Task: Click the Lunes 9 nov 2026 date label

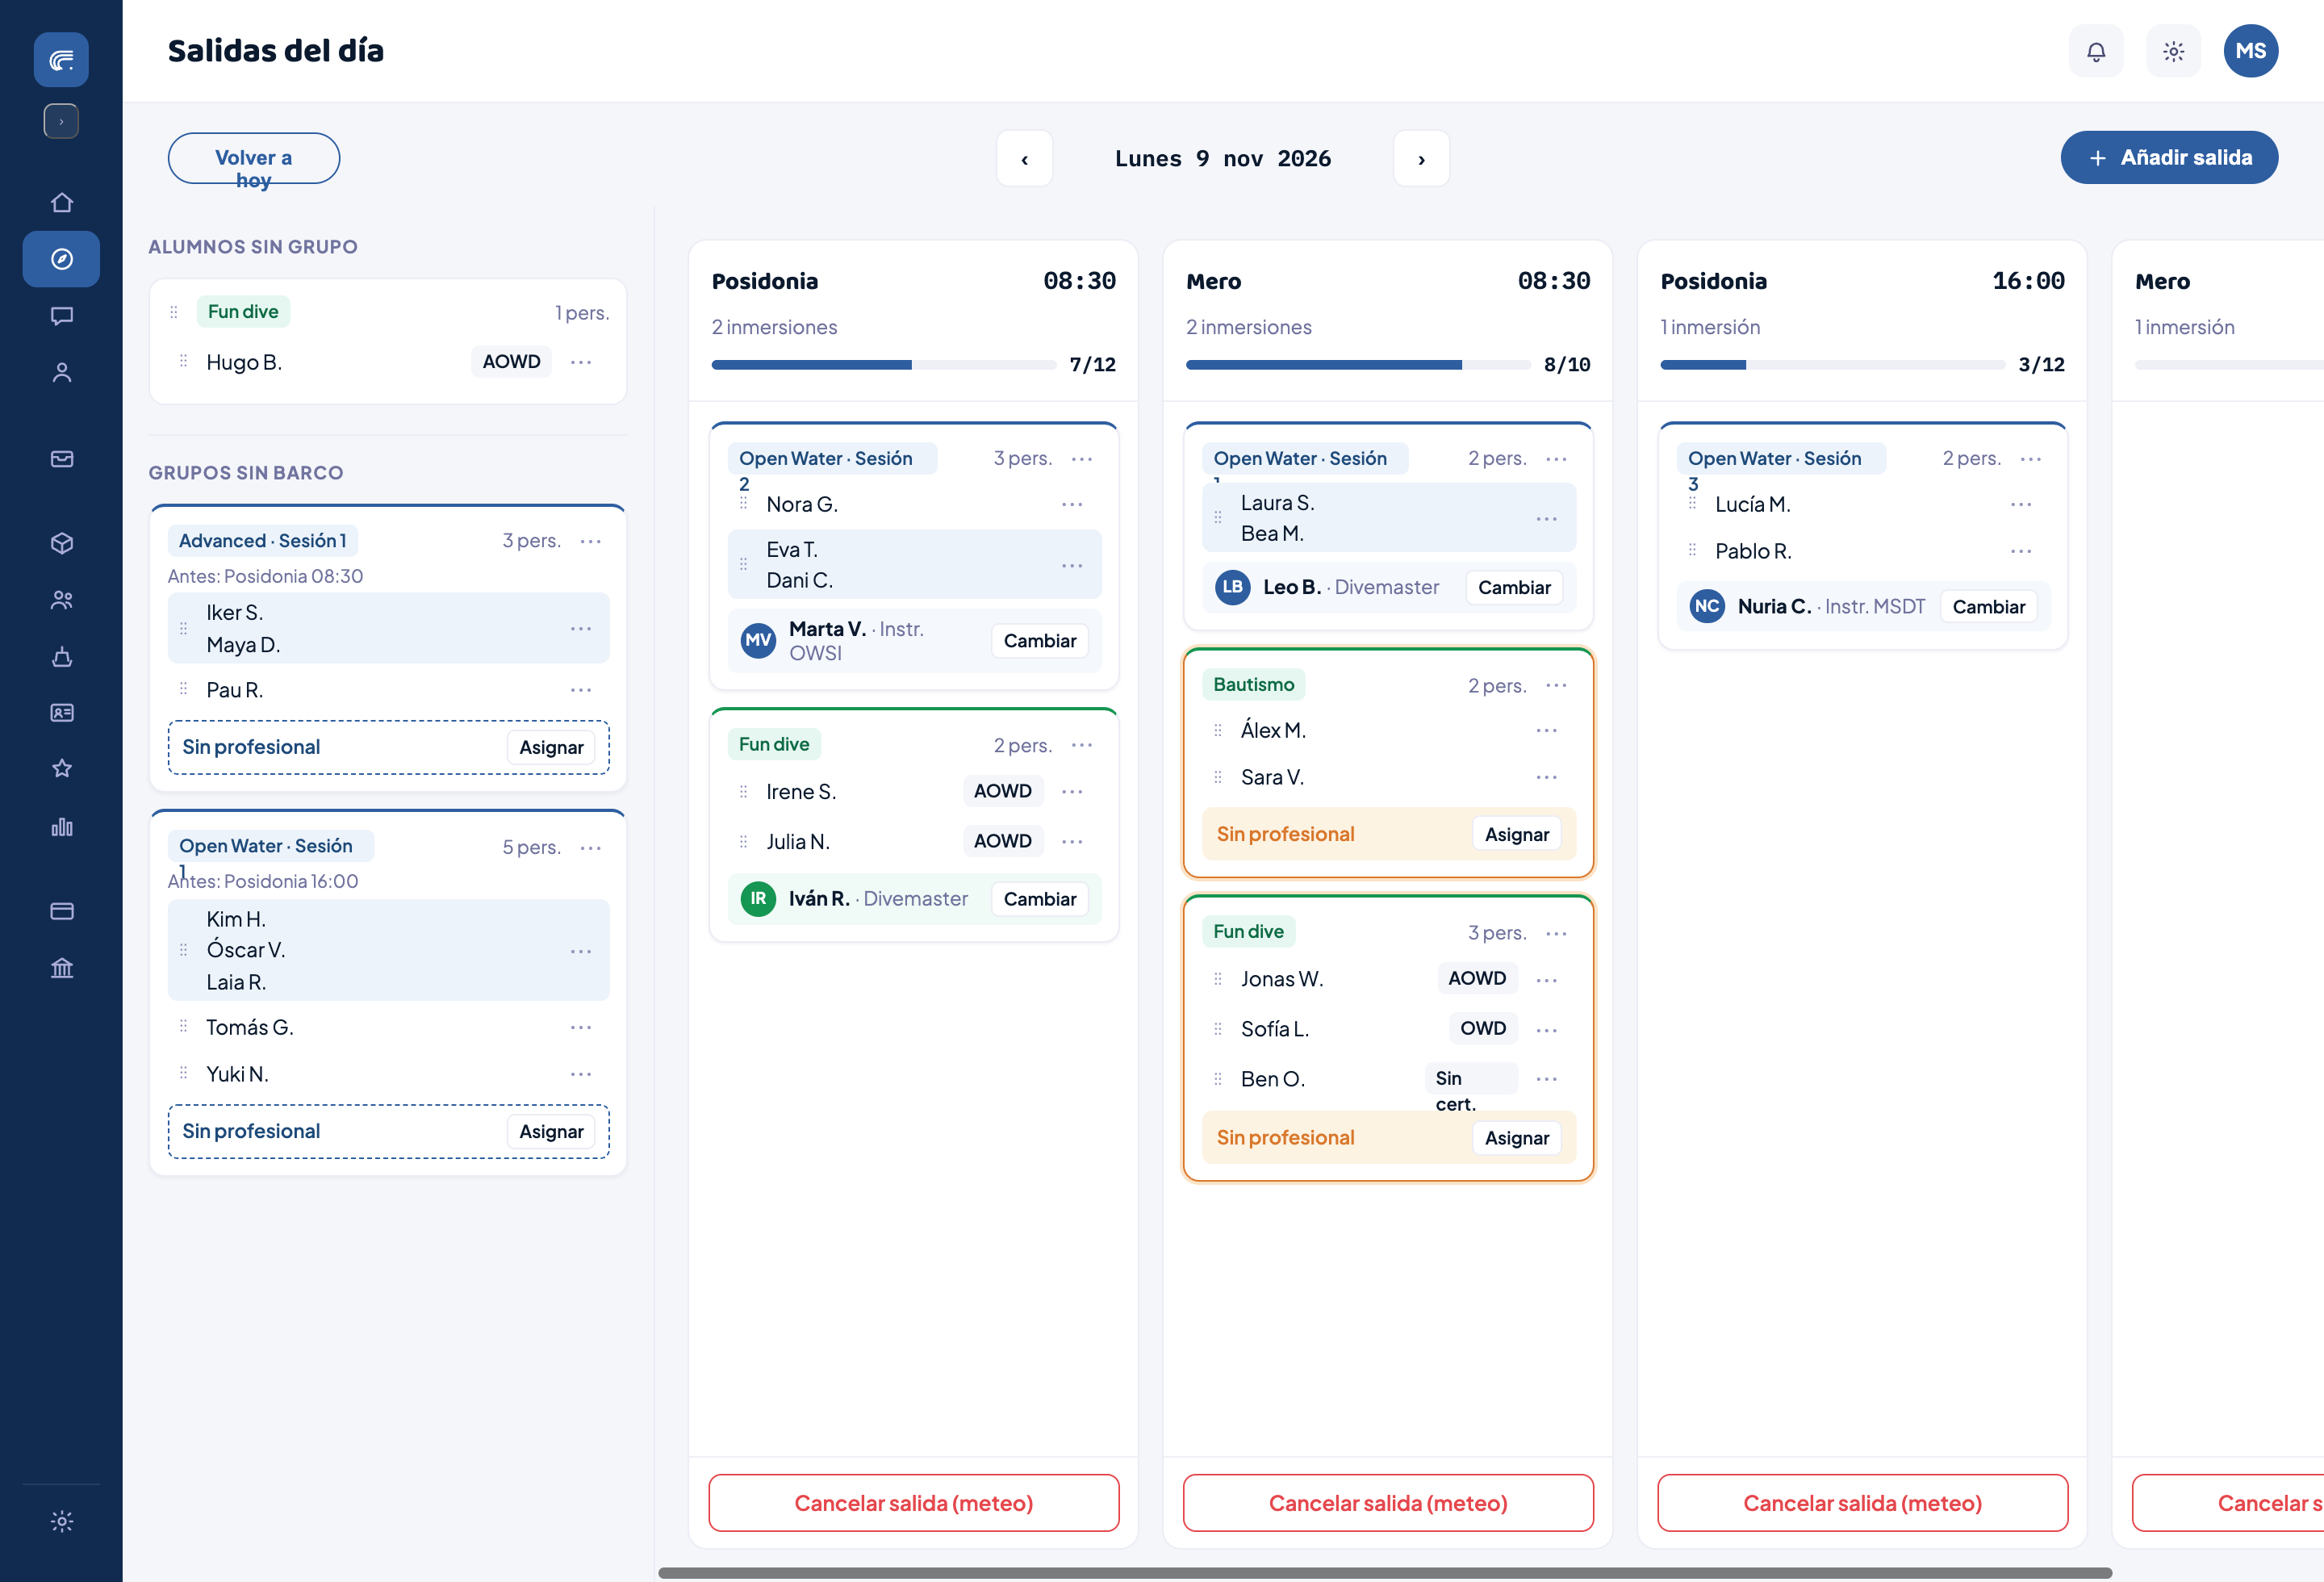Action: (x=1223, y=158)
